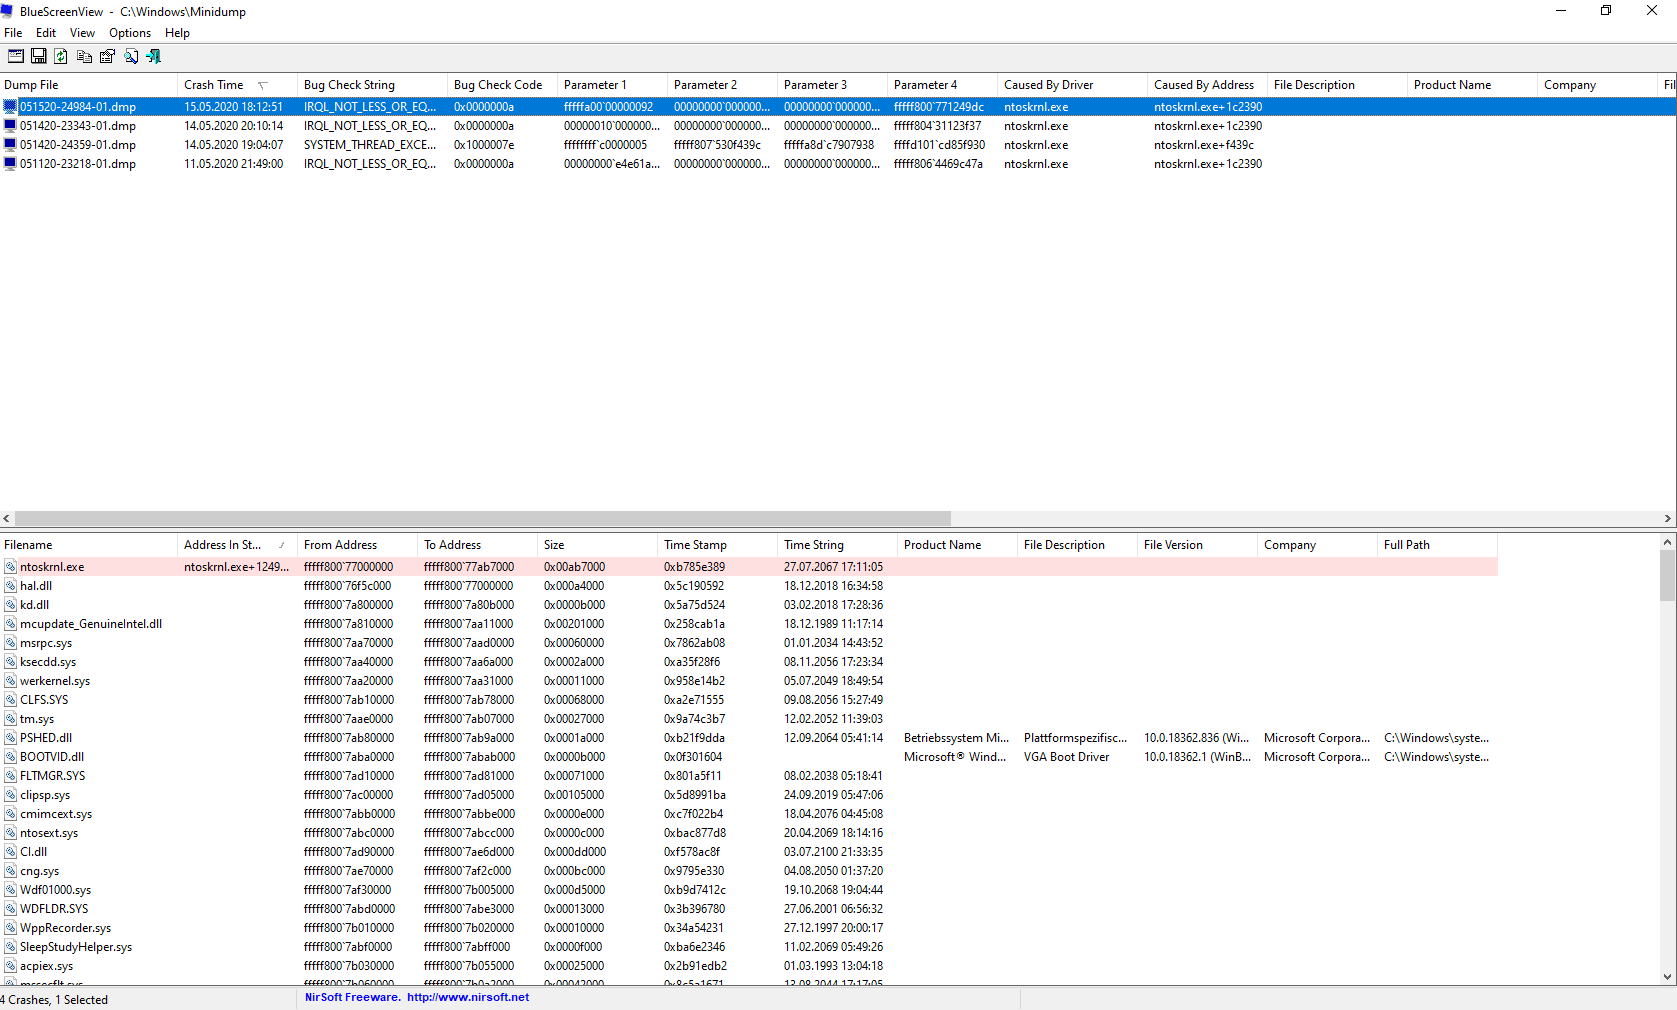Click crash time 11.05.2020 21:49:00

click(x=234, y=164)
